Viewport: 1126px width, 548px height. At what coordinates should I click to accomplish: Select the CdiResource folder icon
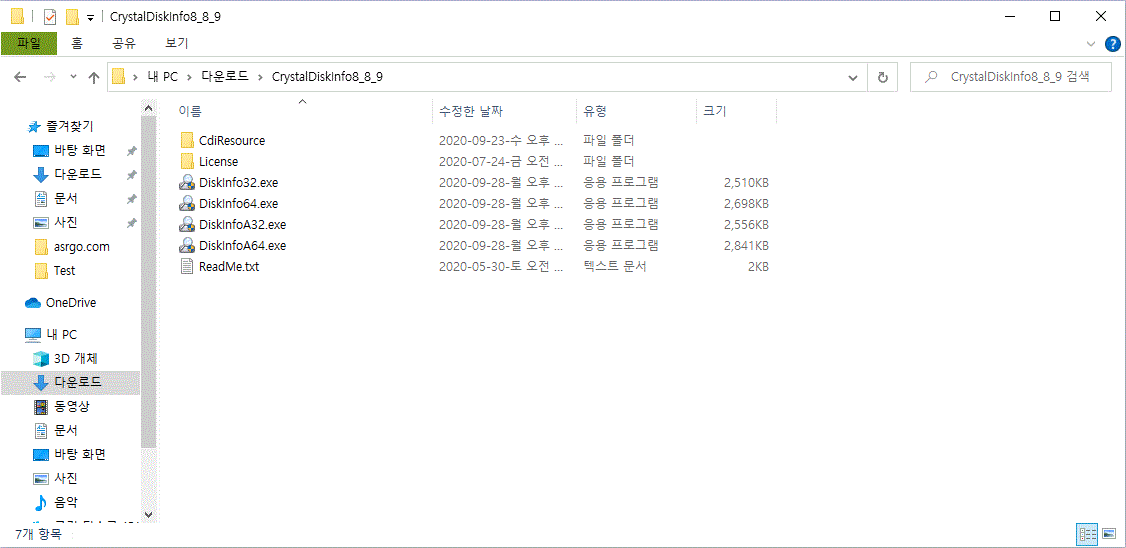click(187, 140)
